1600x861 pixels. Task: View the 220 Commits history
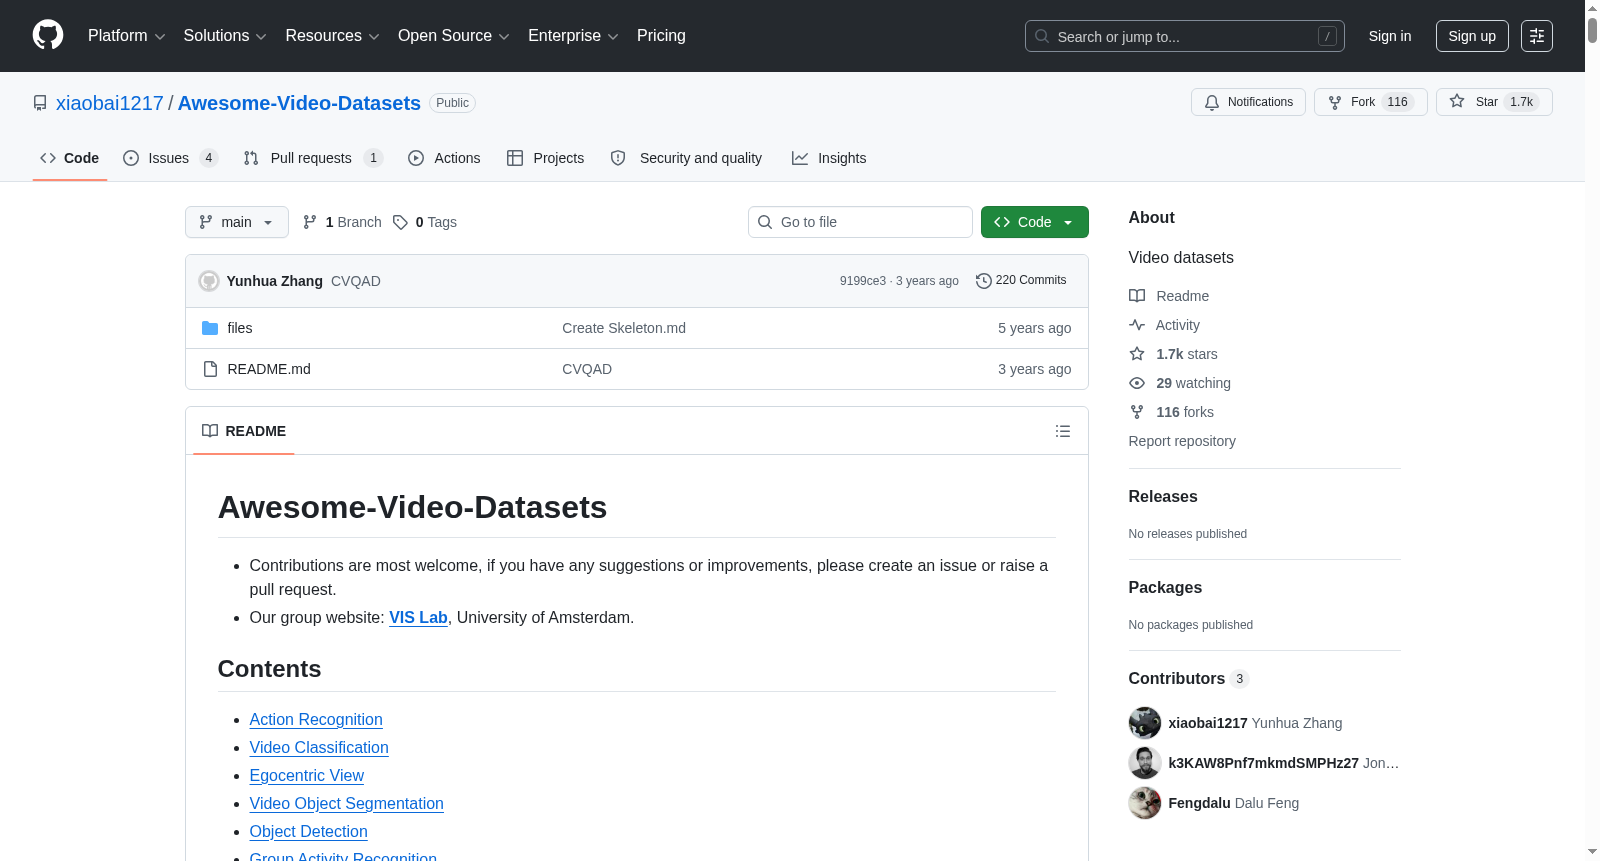coord(1021,280)
